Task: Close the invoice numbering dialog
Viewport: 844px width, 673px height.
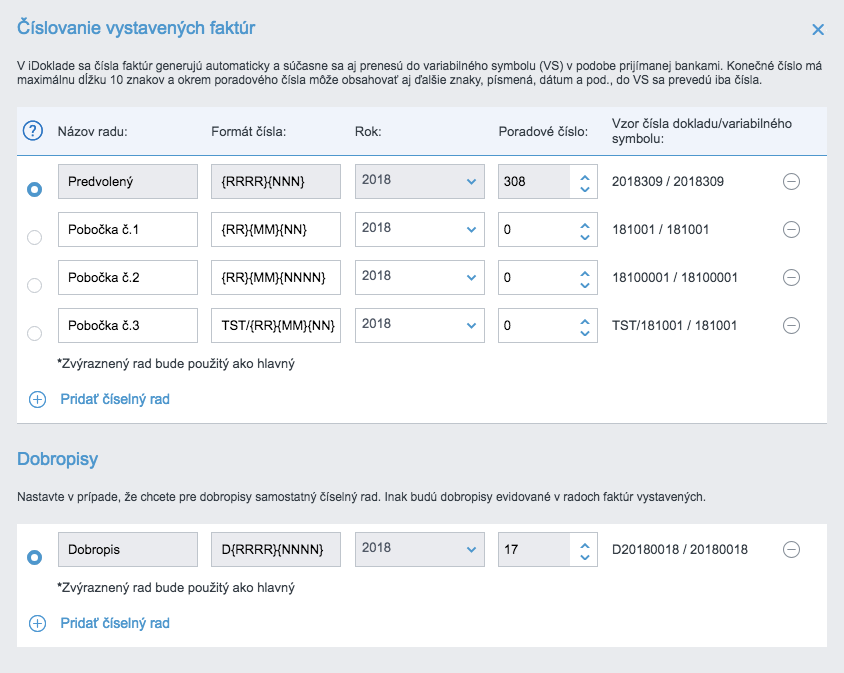Action: [818, 30]
